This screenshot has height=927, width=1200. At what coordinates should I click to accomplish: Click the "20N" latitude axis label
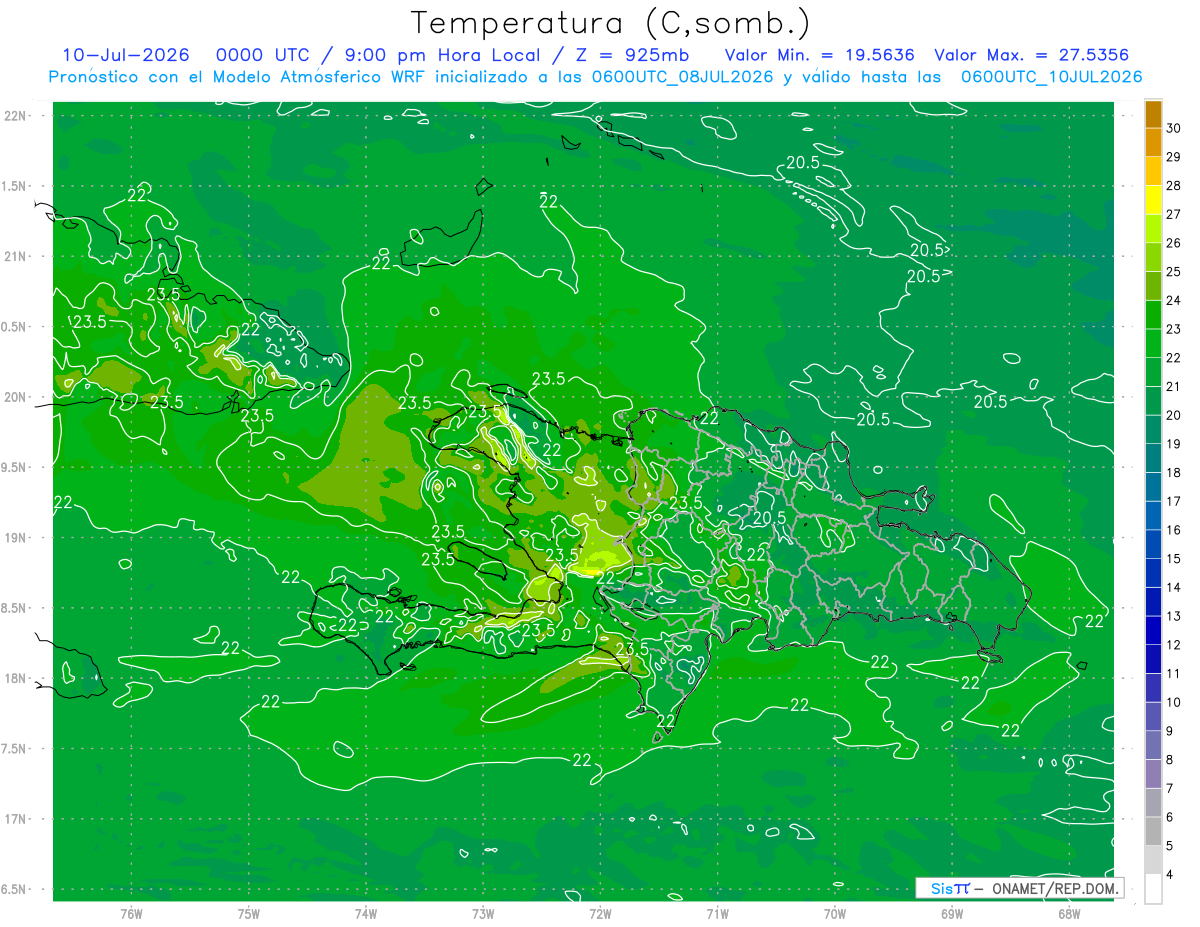coord(16,397)
